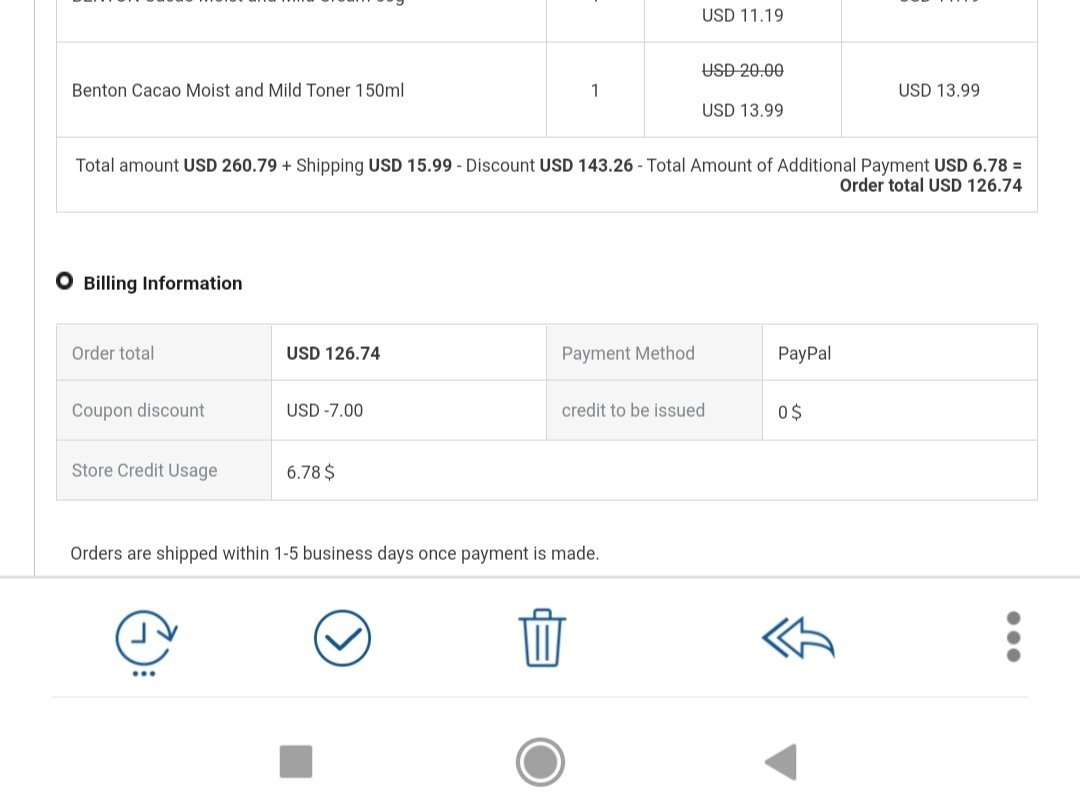
Task: Tap the shipping time notice text
Action: coord(335,553)
